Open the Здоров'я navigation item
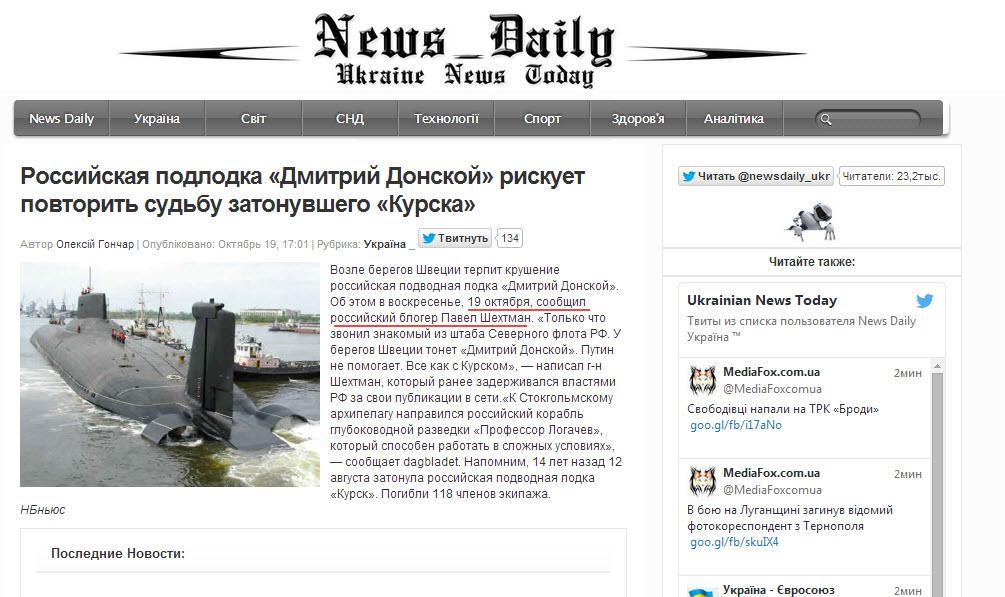 [638, 119]
